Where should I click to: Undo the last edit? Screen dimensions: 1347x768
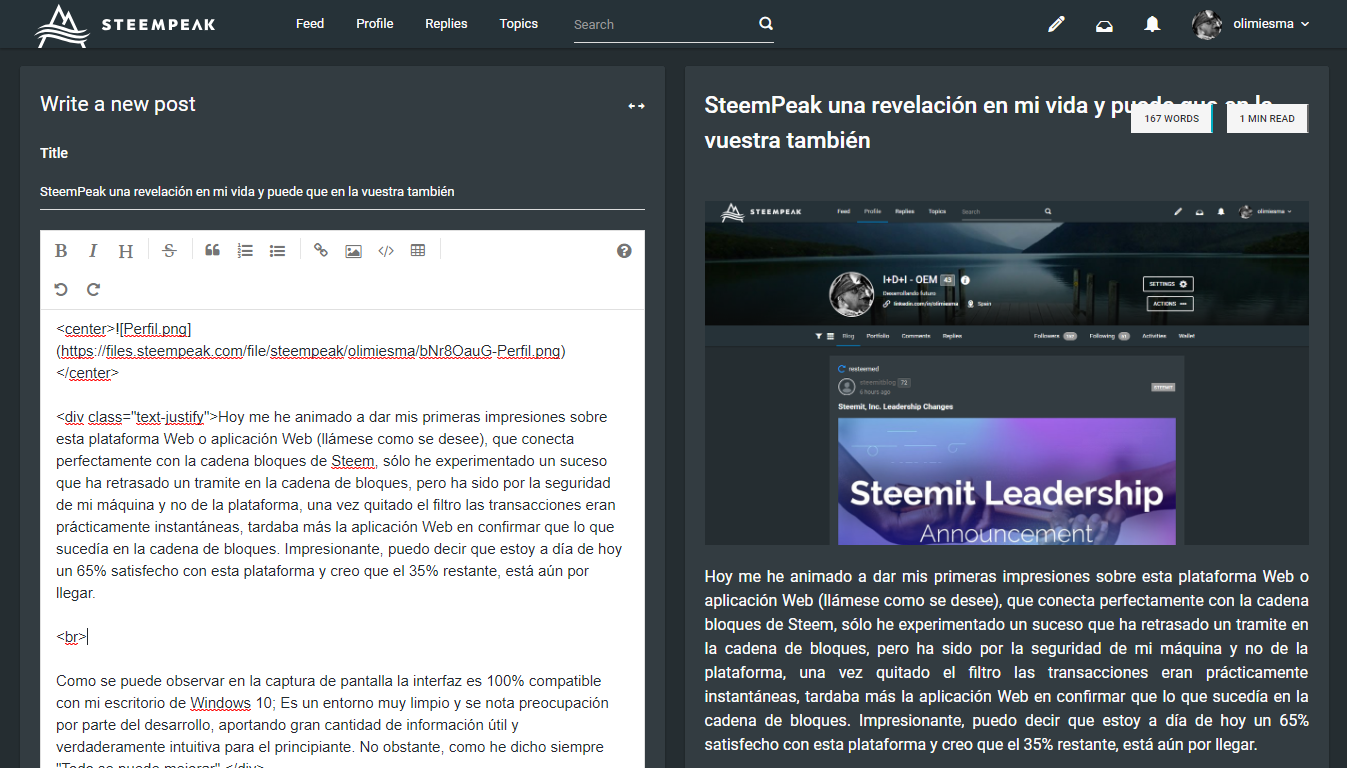61,289
